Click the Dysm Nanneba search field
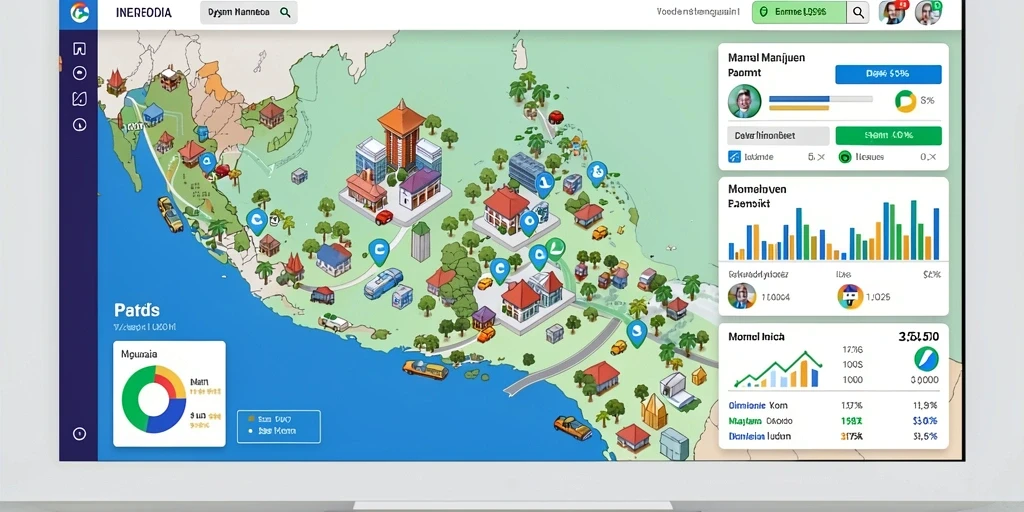The image size is (1024, 512). pos(249,12)
